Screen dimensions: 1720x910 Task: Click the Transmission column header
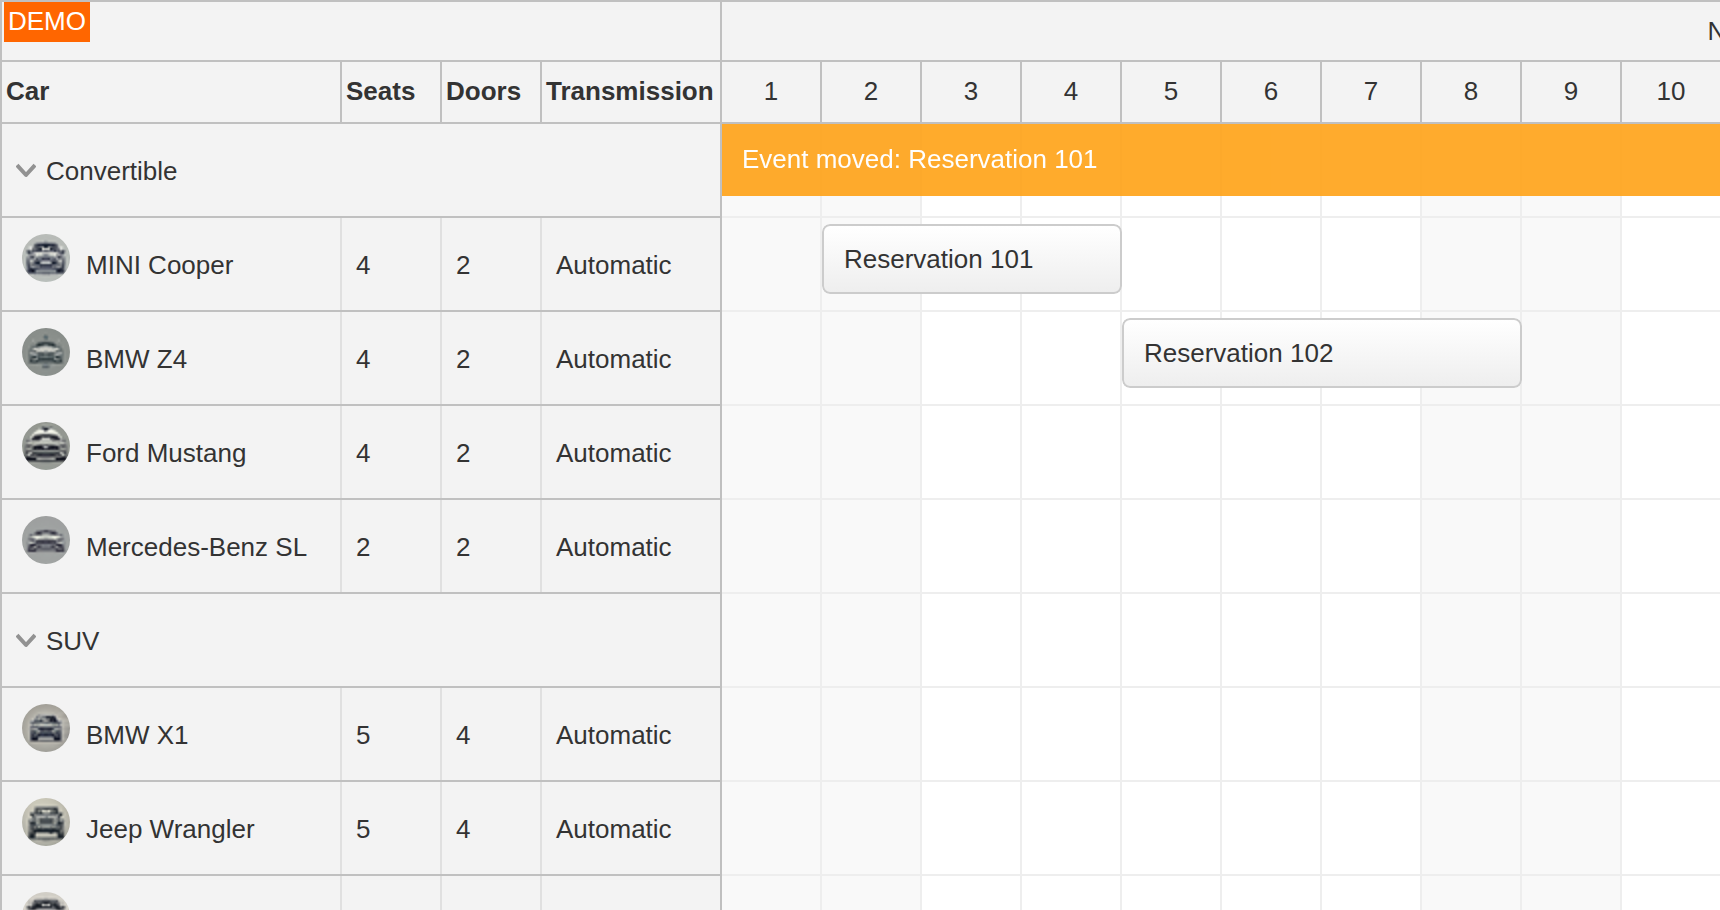coord(631,92)
